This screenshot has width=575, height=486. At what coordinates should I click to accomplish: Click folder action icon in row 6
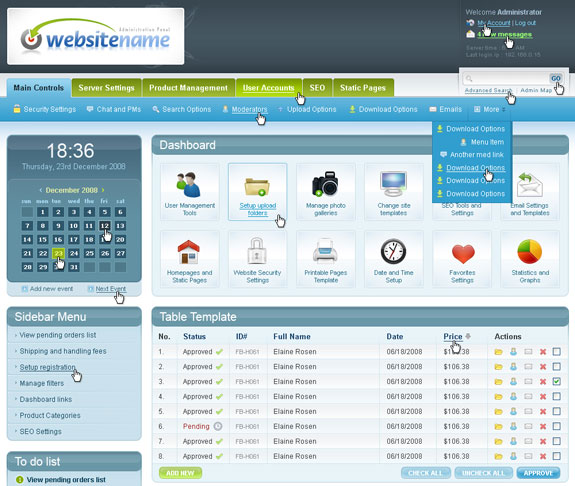(498, 427)
